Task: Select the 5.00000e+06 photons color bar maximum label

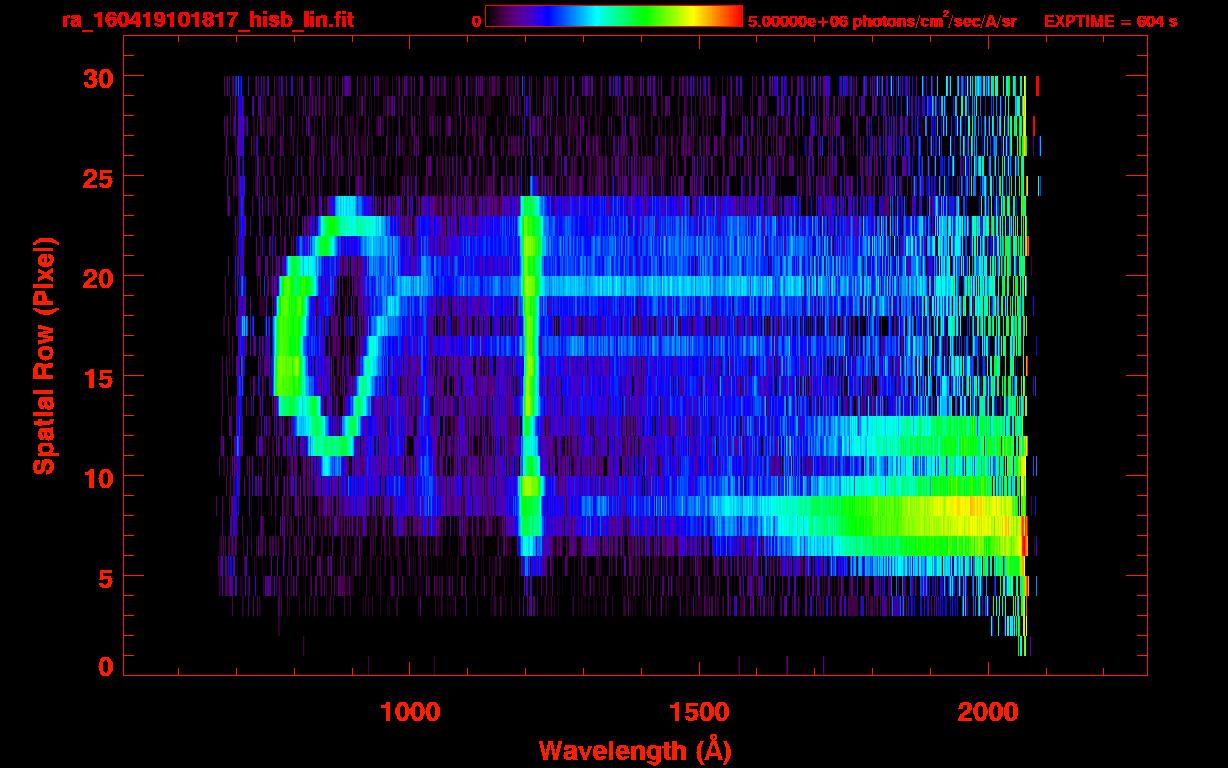Action: [x=882, y=21]
